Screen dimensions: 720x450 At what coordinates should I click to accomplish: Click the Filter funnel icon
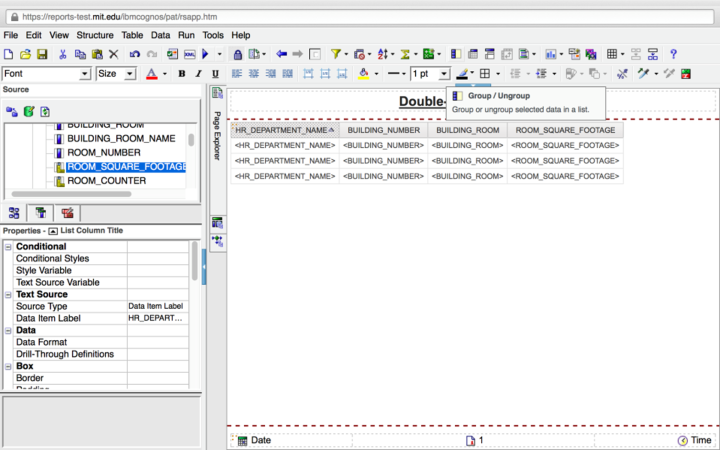336,54
